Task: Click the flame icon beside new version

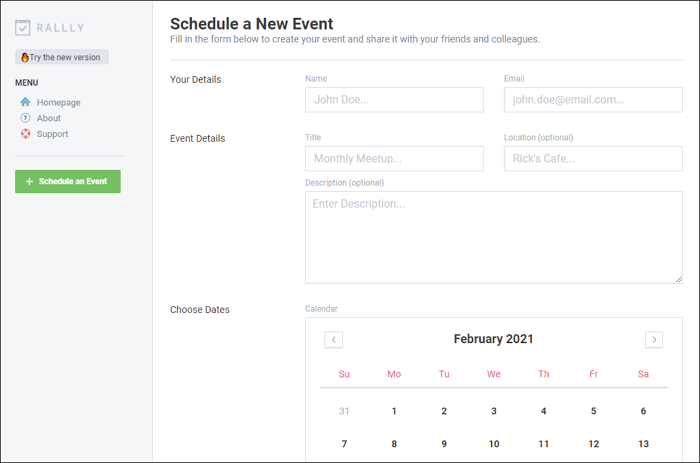Action: click(x=25, y=58)
